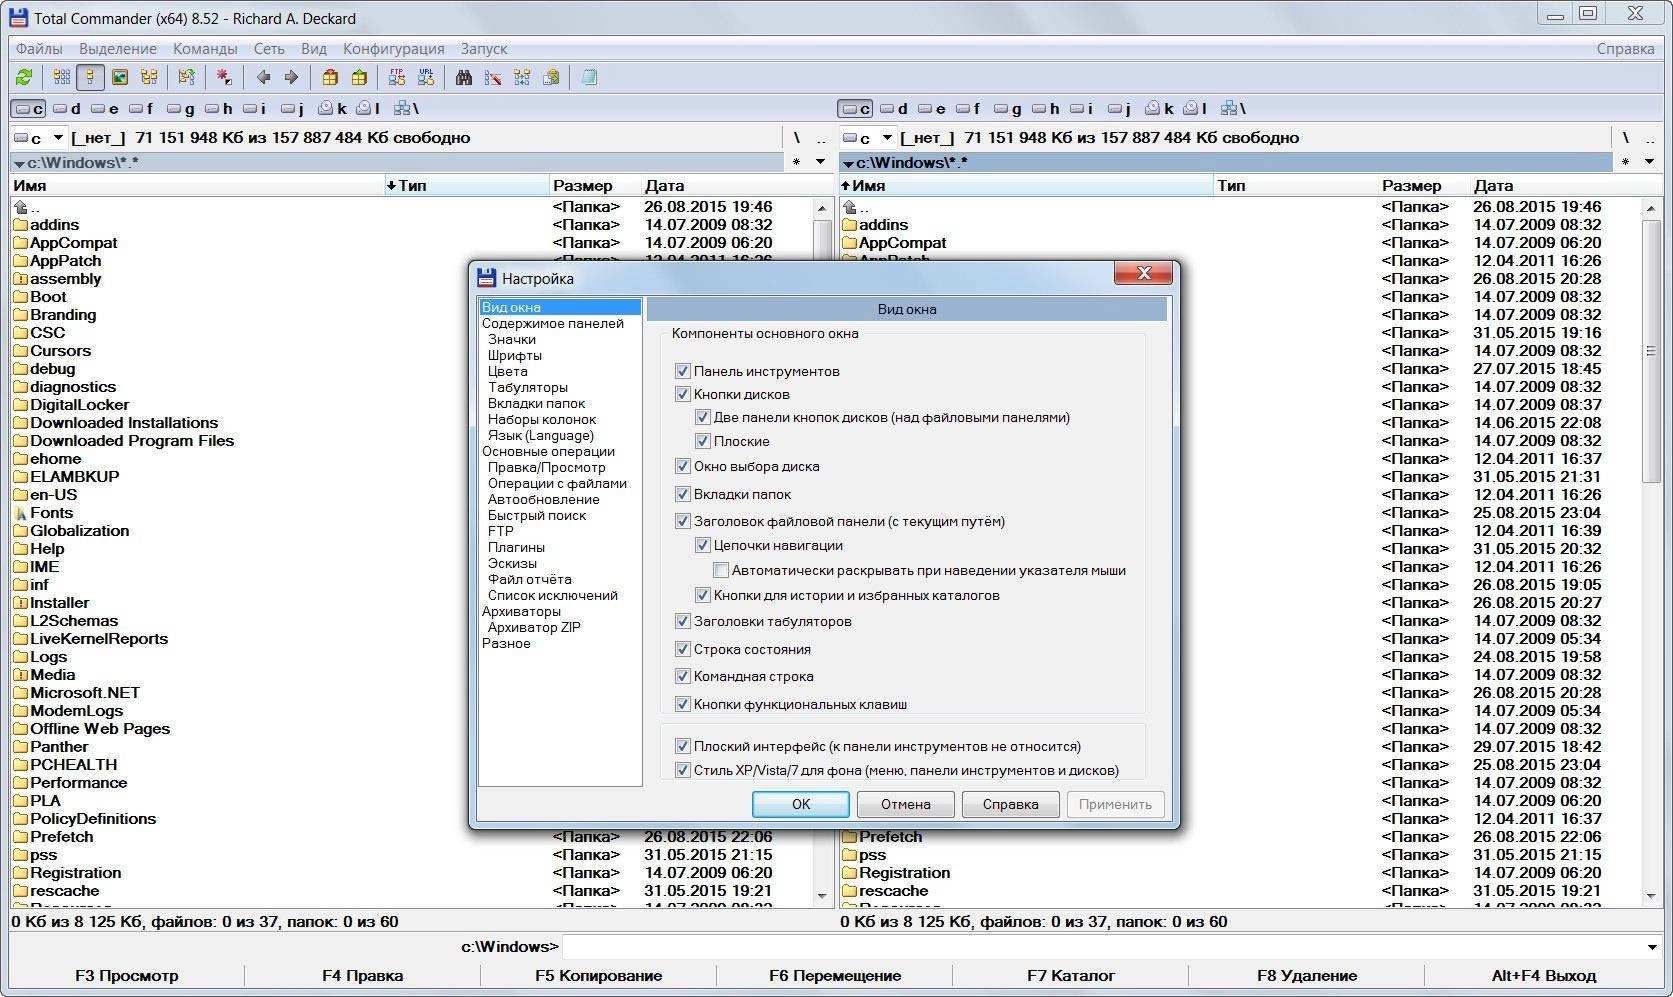1673x997 pixels.
Task: Open the 'Справка' menu at right
Action: [x=1625, y=48]
